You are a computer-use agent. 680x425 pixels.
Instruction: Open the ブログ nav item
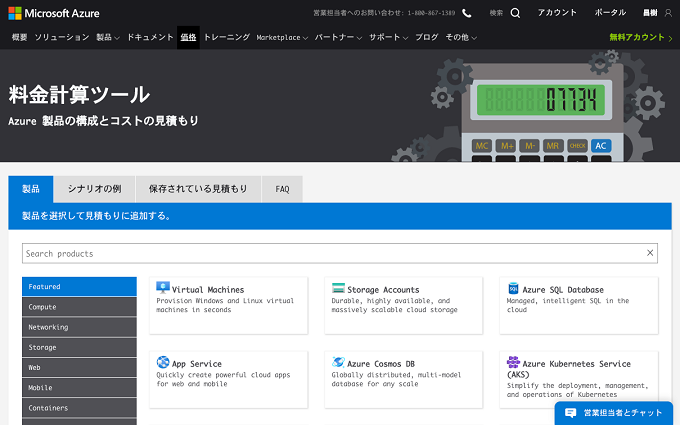click(427, 37)
